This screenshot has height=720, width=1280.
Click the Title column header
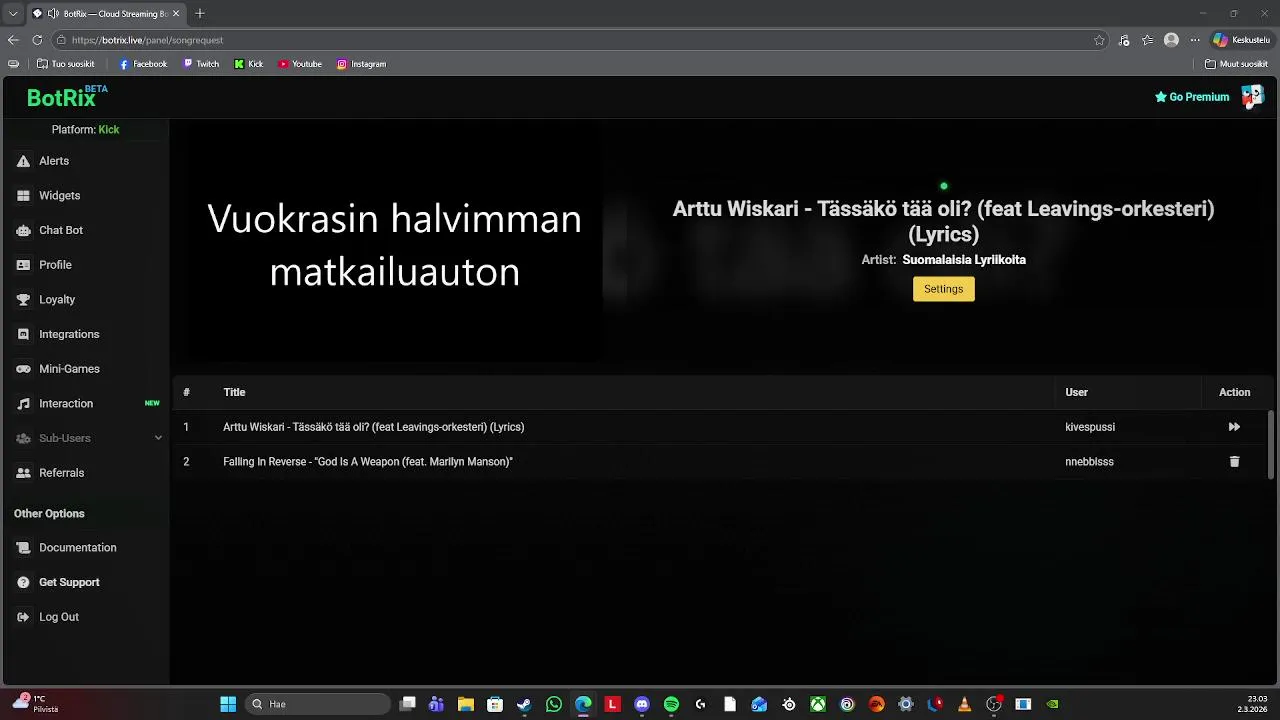(x=234, y=392)
